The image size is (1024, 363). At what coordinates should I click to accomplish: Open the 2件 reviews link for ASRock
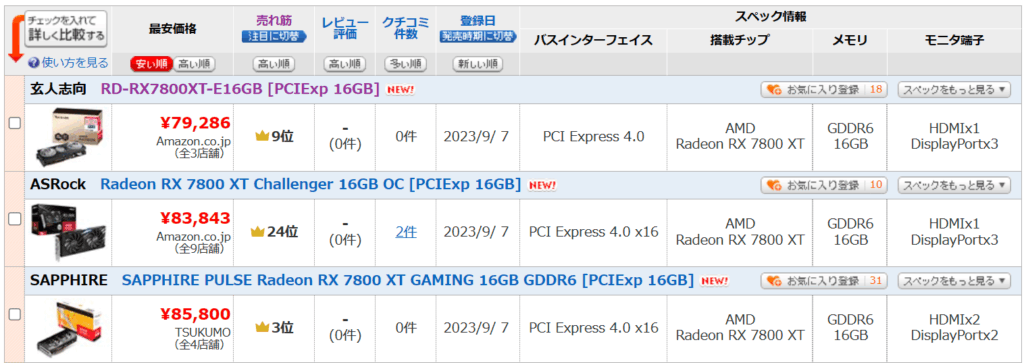pos(405,232)
